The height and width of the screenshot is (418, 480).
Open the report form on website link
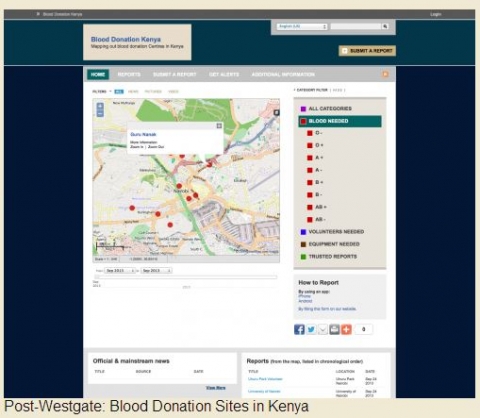click(327, 309)
